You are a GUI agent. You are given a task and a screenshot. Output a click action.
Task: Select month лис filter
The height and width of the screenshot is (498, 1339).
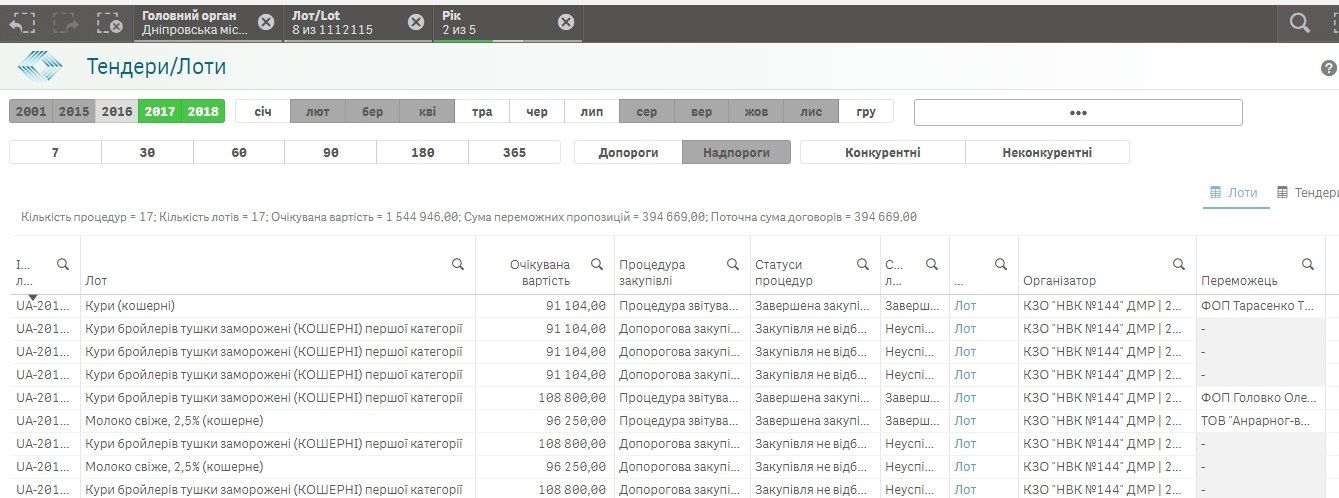(x=811, y=112)
